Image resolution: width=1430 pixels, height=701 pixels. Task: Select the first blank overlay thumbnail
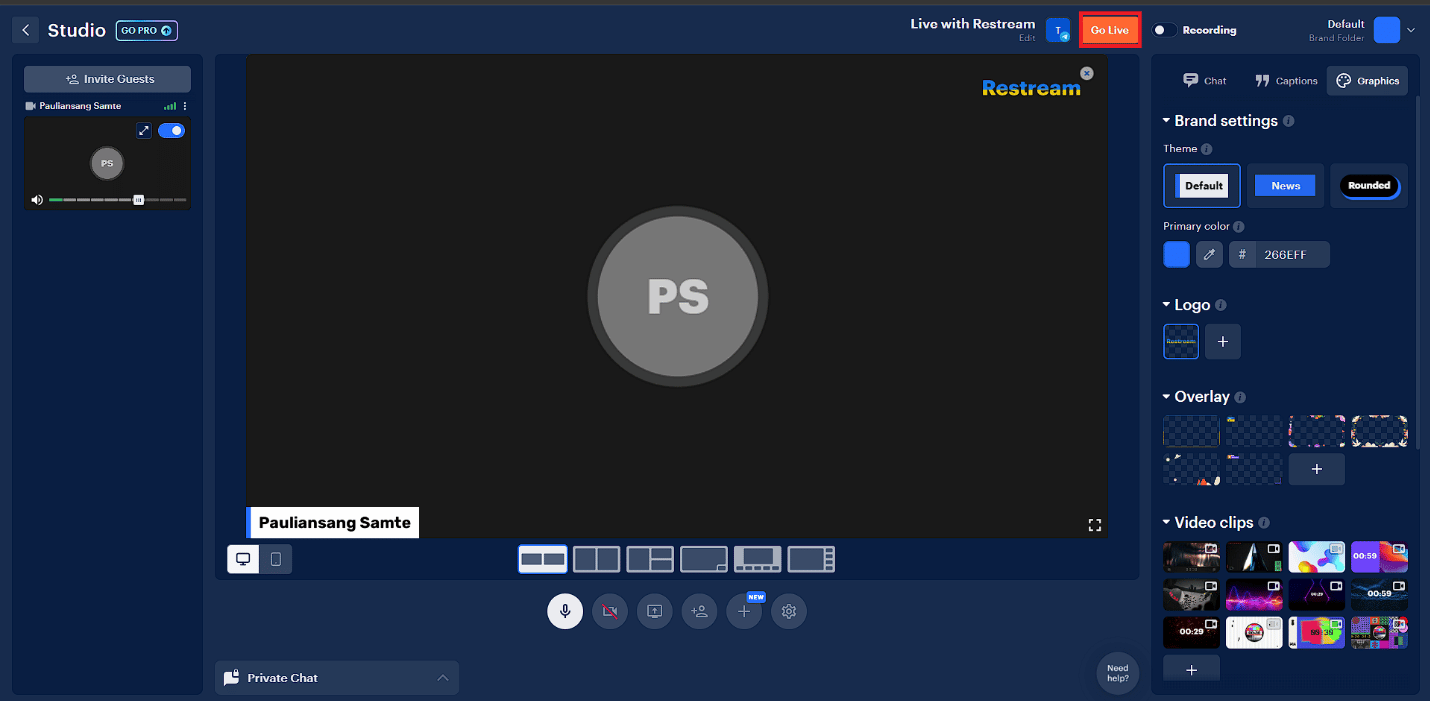pos(1192,431)
